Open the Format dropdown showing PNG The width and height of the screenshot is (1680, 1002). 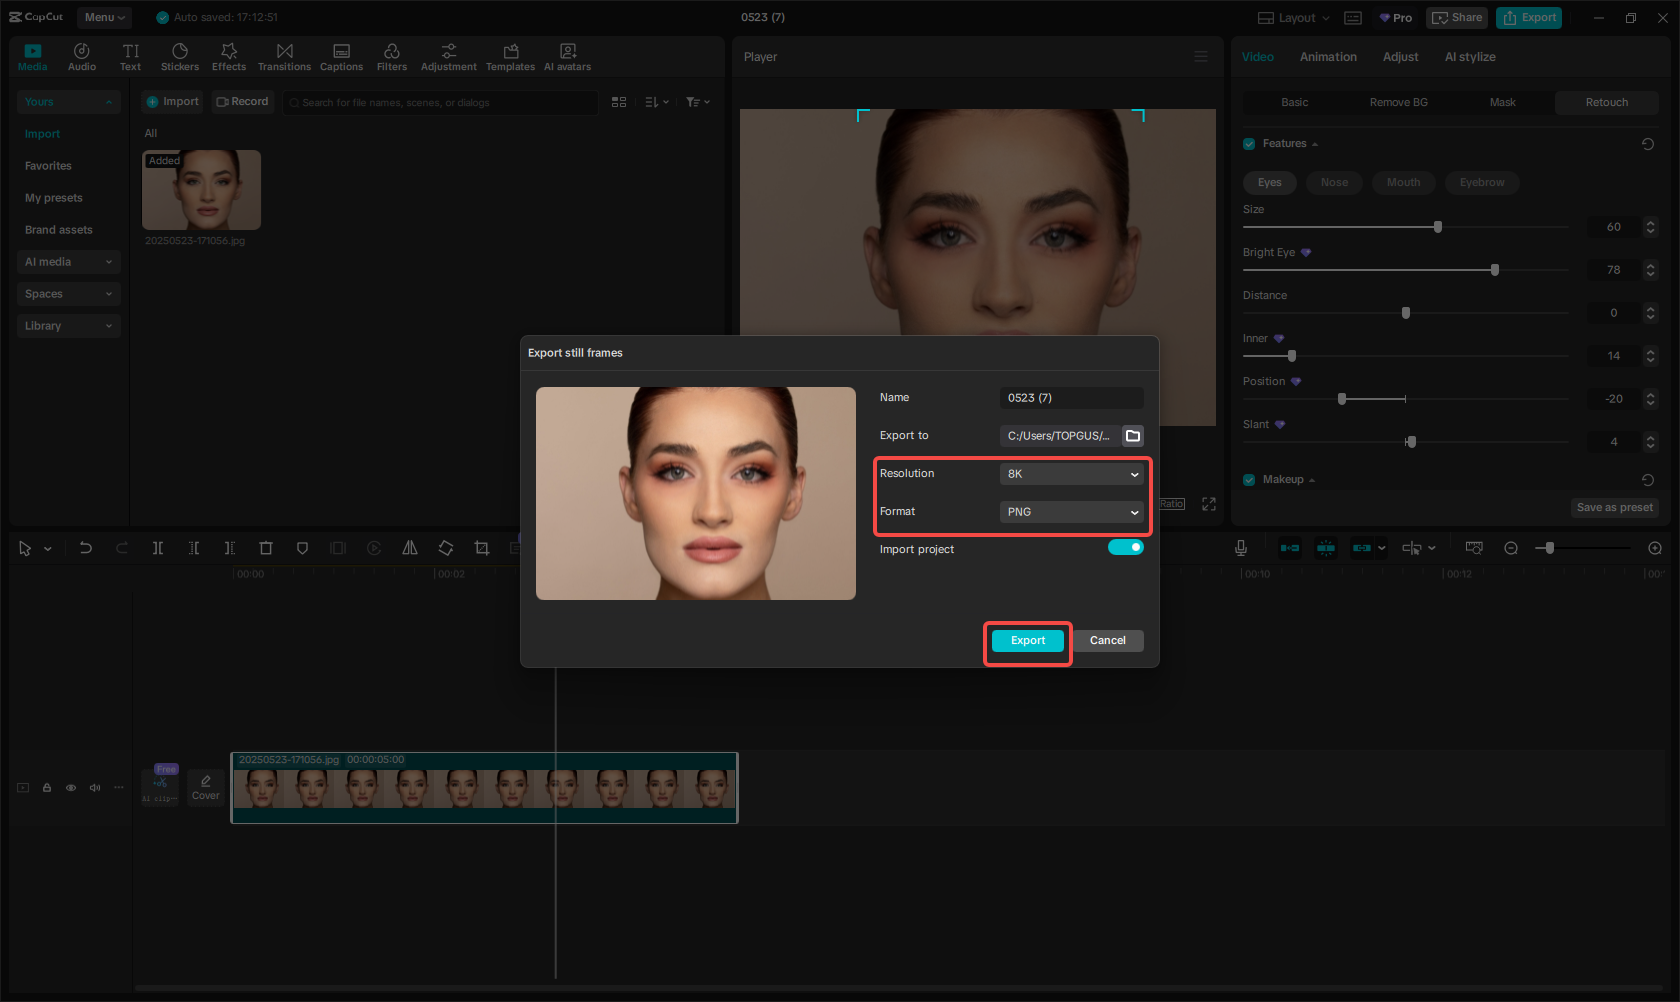coord(1071,512)
